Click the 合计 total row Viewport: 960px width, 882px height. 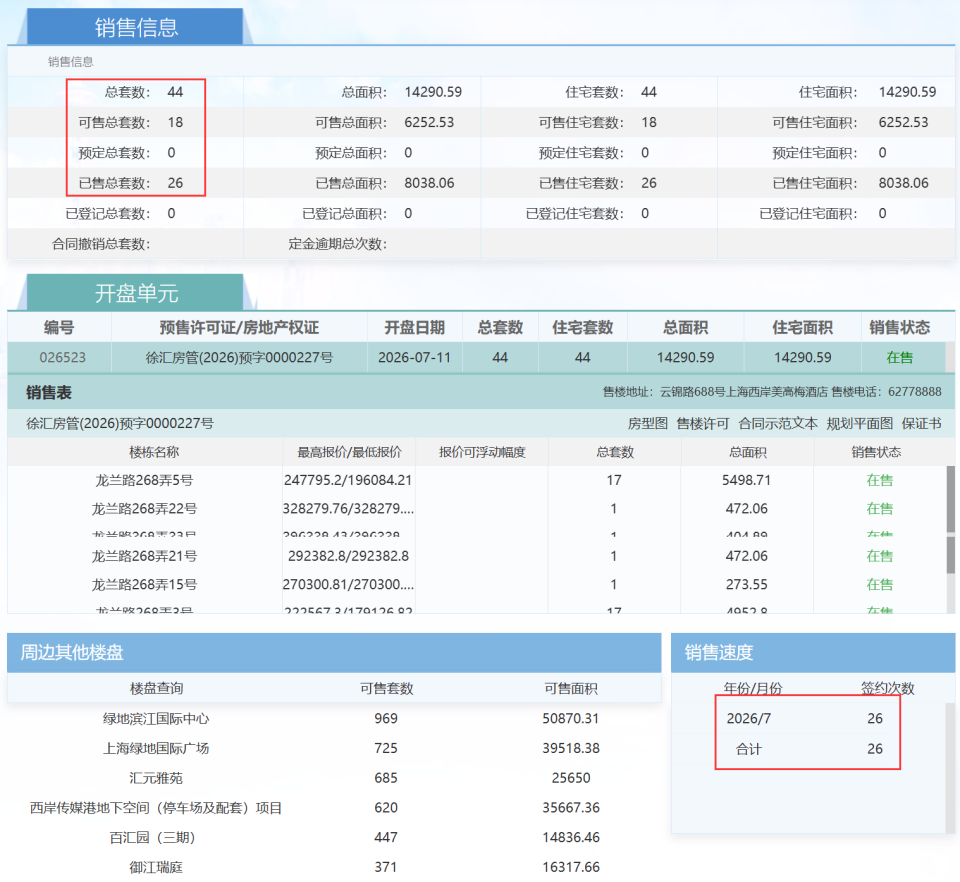[x=808, y=749]
